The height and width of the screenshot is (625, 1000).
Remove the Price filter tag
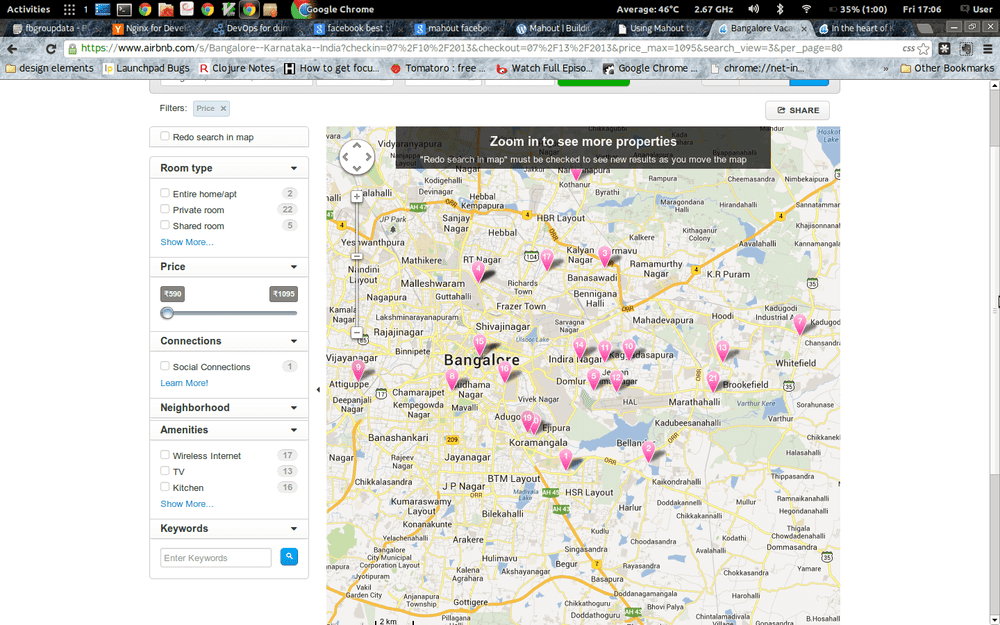tap(223, 108)
